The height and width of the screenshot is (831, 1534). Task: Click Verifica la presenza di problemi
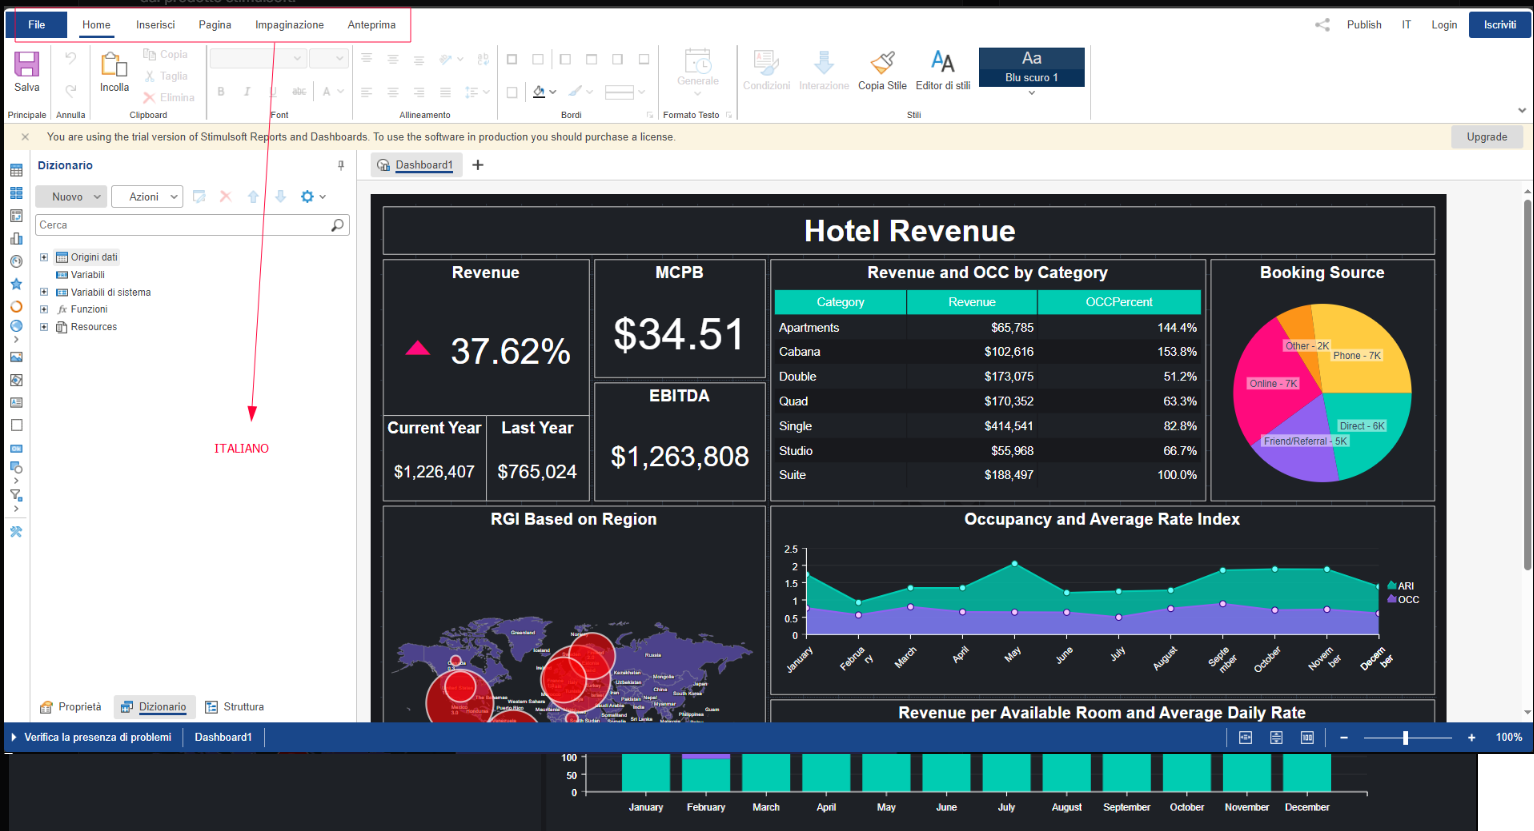pos(91,737)
